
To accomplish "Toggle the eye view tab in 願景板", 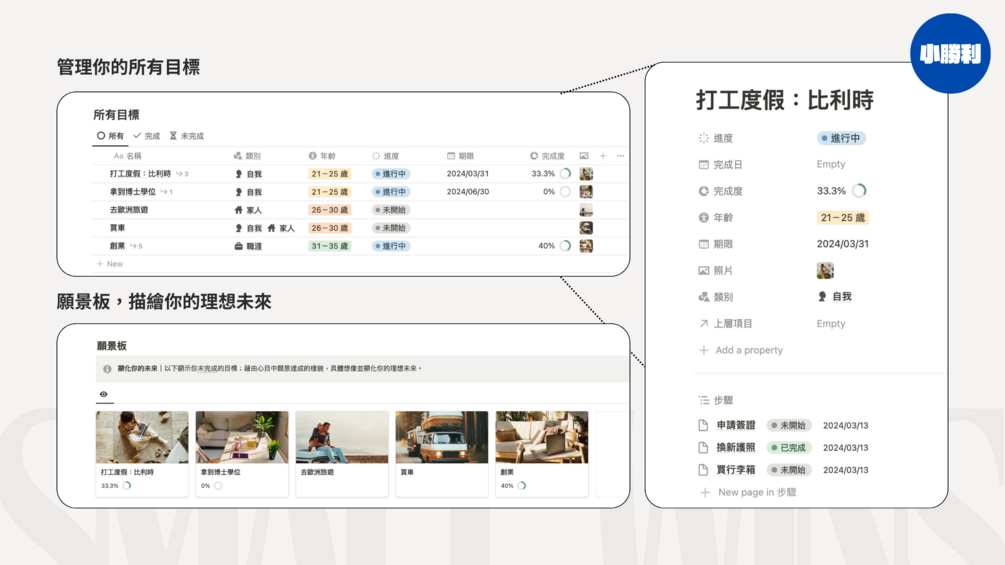I will pos(103,394).
